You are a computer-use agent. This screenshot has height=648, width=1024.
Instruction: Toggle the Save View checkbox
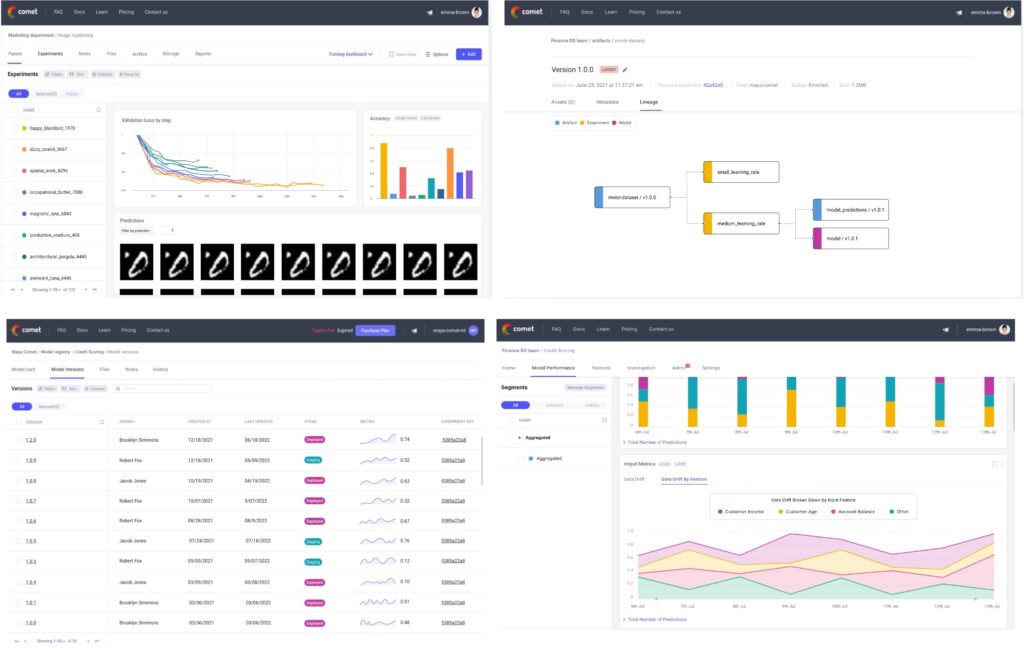coord(391,54)
